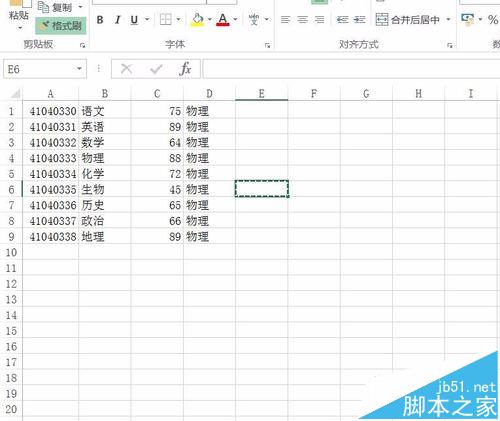Click the Format Painter (格式刷) button
This screenshot has height=421, width=500.
[x=61, y=26]
